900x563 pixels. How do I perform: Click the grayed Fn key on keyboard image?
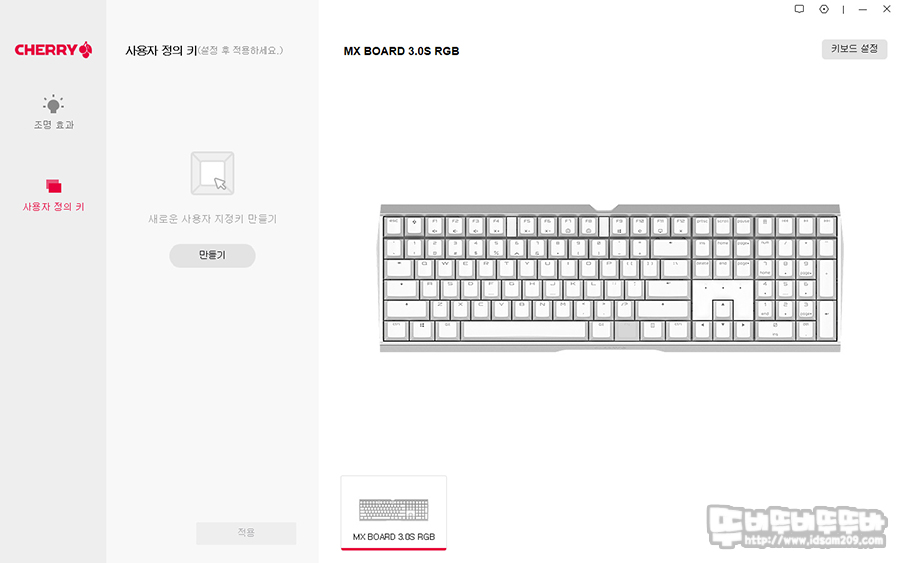[627, 330]
